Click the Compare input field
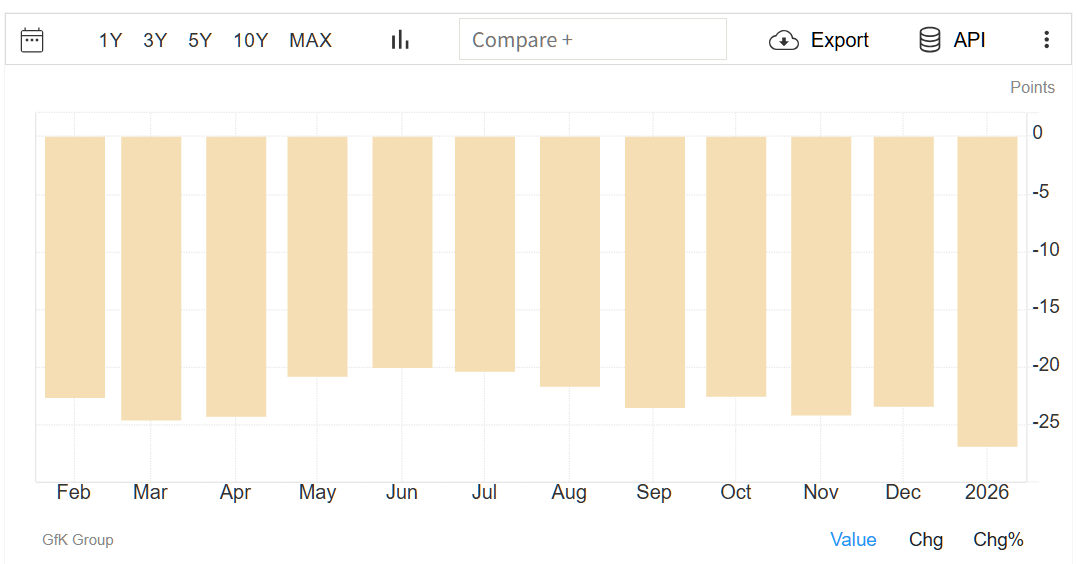The image size is (1078, 564). click(x=592, y=40)
